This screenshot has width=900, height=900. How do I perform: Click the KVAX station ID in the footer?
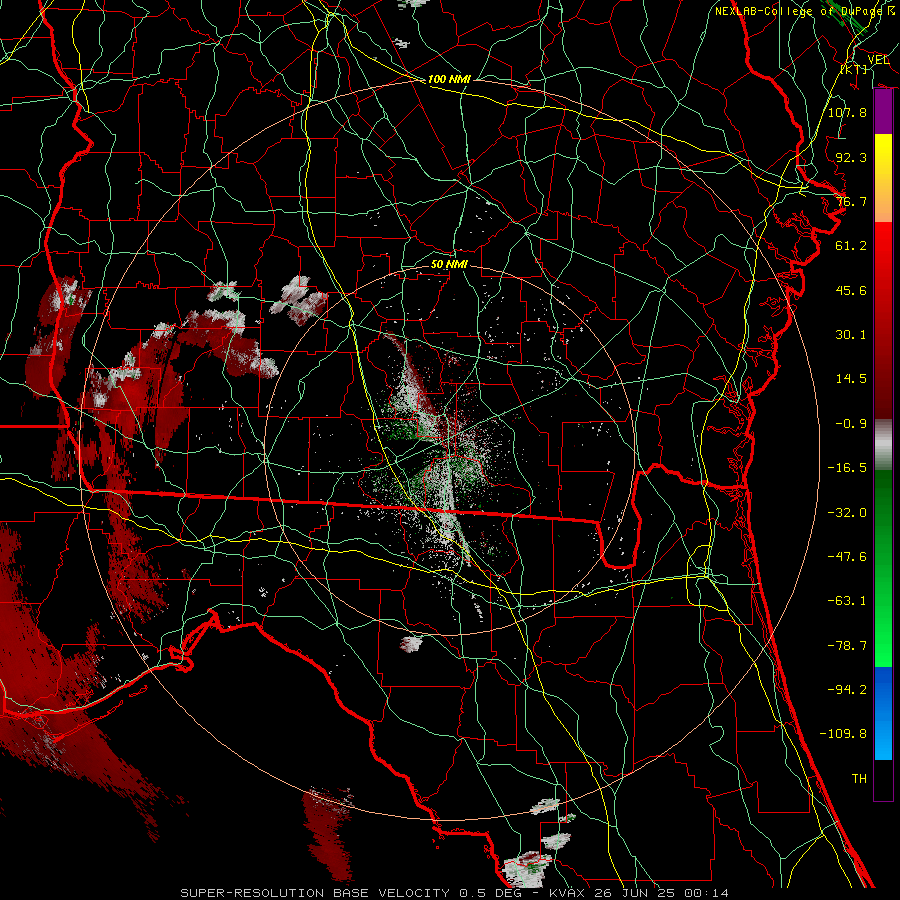569,893
